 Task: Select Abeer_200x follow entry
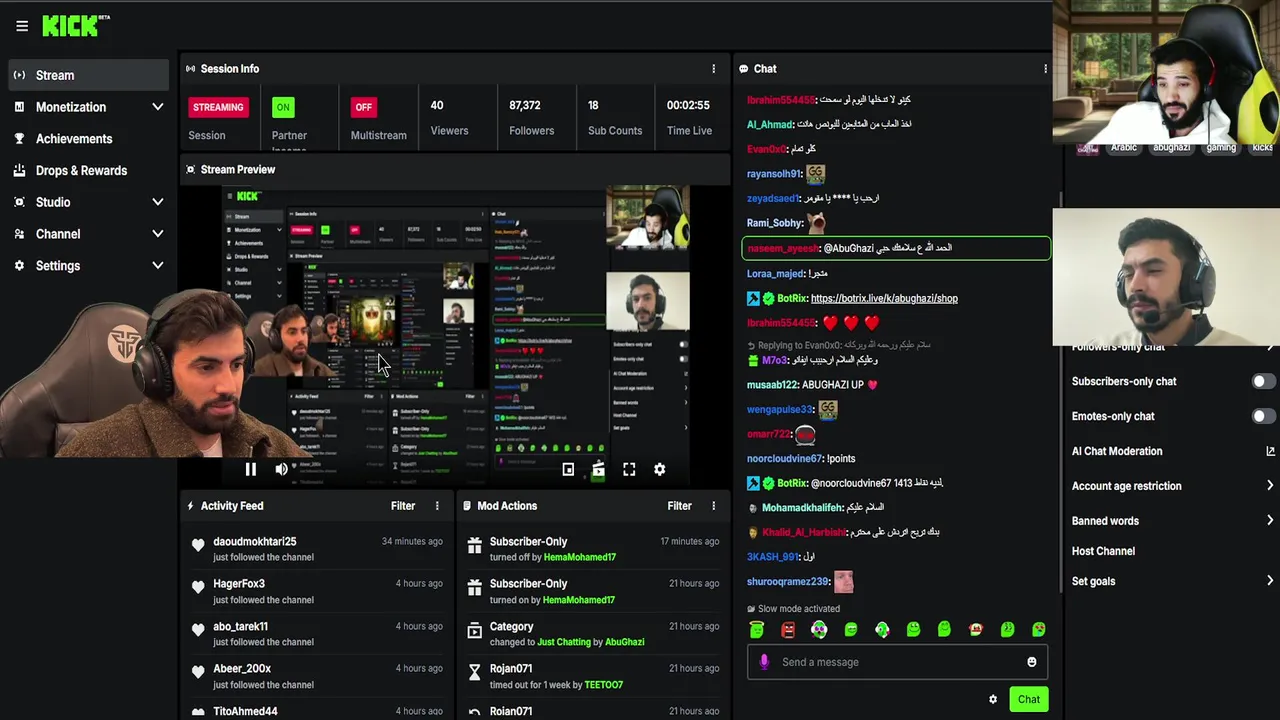pos(318,676)
